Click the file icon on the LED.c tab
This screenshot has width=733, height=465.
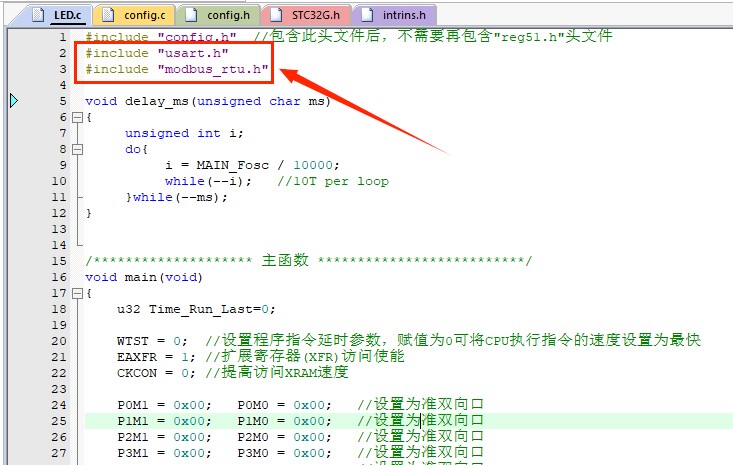point(38,15)
